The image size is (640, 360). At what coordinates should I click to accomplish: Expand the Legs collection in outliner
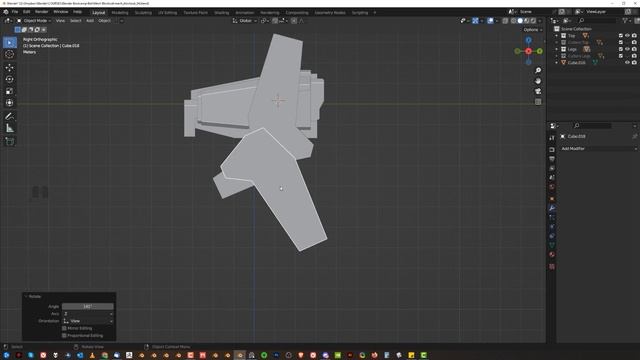click(556, 49)
